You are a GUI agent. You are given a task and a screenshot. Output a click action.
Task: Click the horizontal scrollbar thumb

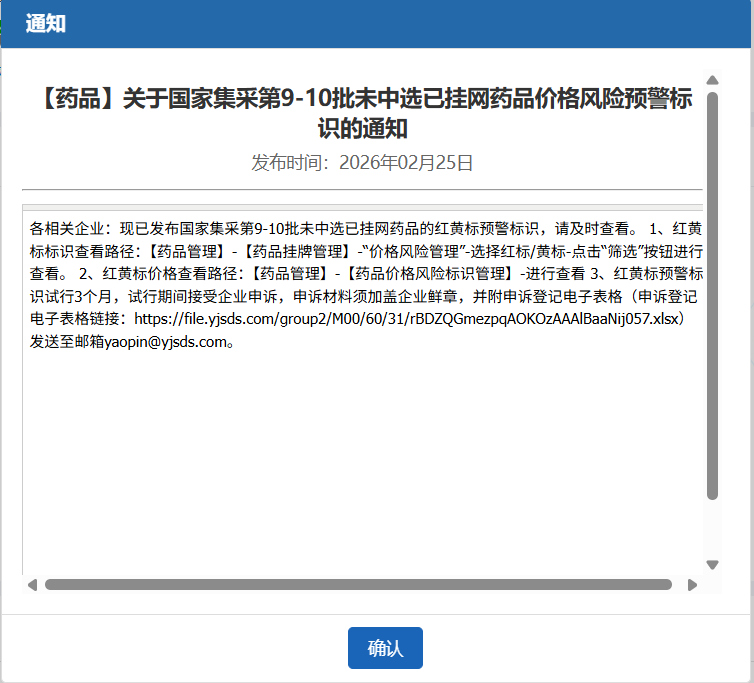tap(358, 585)
